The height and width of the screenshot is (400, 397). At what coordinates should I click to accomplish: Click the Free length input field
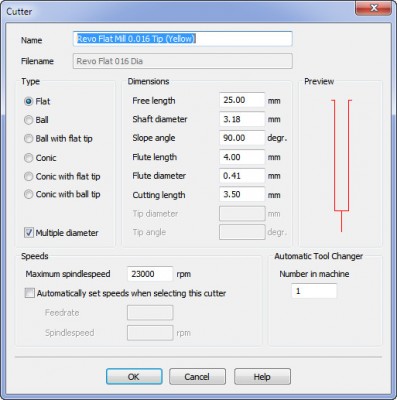point(242,100)
